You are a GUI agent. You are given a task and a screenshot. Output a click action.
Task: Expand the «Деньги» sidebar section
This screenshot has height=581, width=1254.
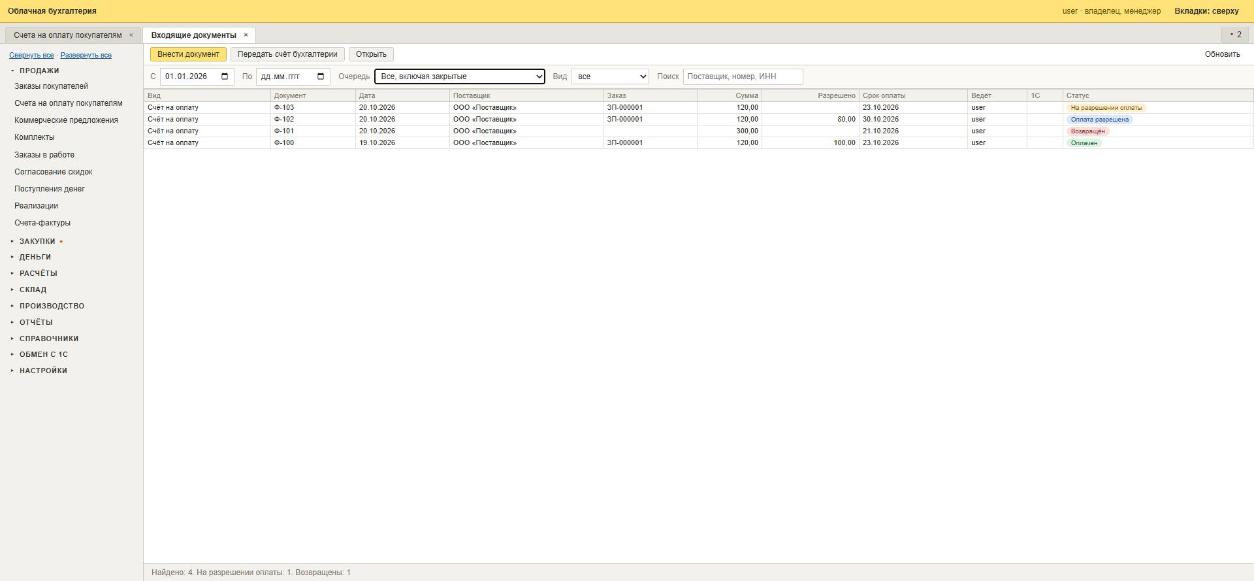coord(35,257)
